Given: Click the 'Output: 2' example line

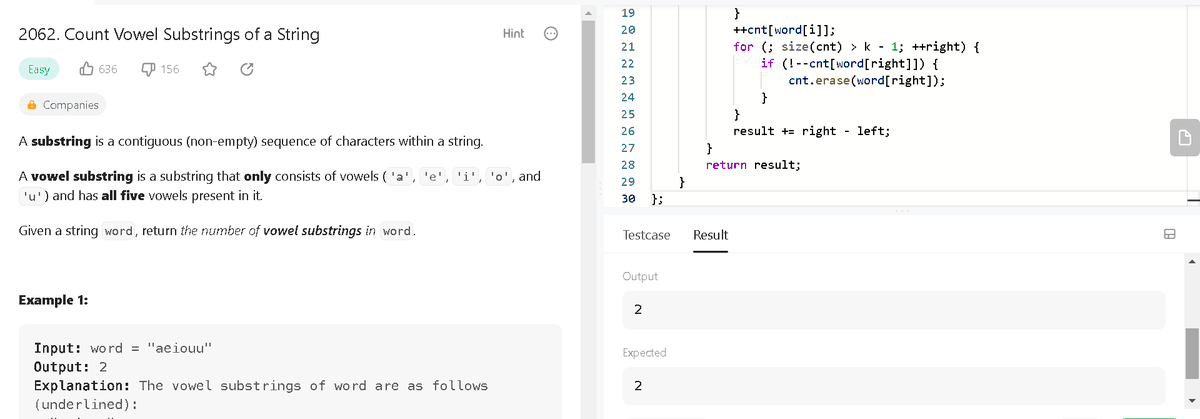Looking at the screenshot, I should click(71, 367).
